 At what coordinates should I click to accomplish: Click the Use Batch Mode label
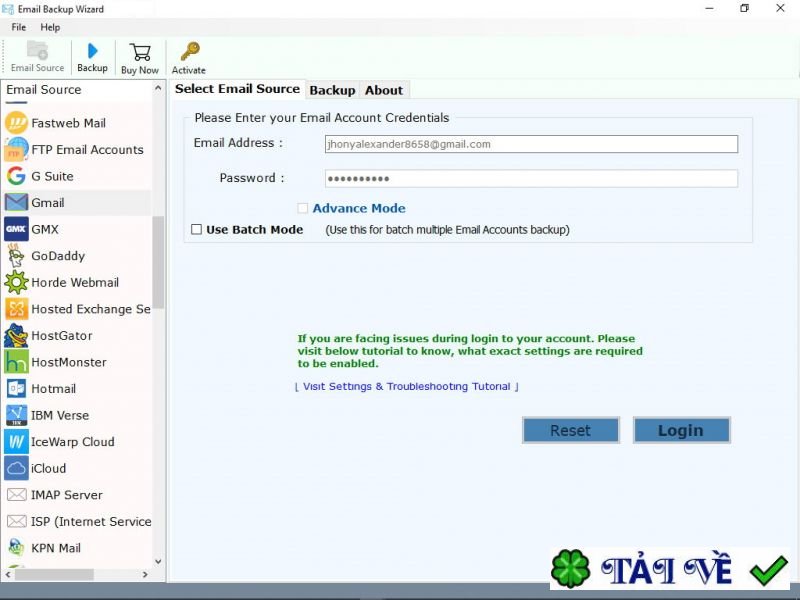tap(255, 230)
